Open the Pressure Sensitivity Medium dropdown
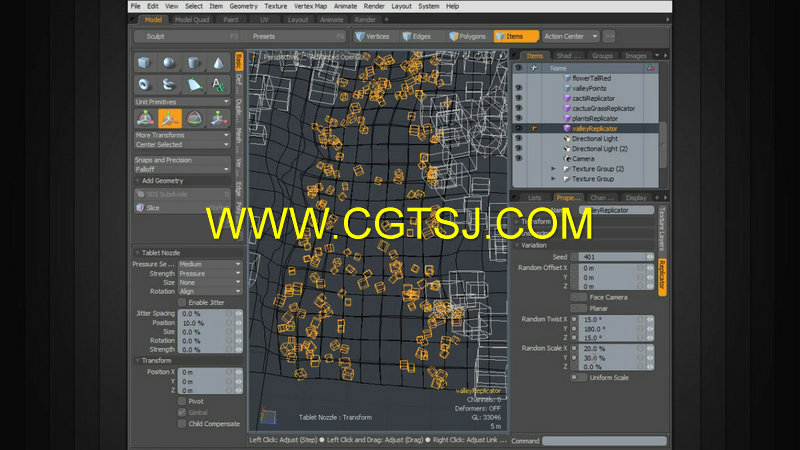Screen dimensions: 800x450 210,264
